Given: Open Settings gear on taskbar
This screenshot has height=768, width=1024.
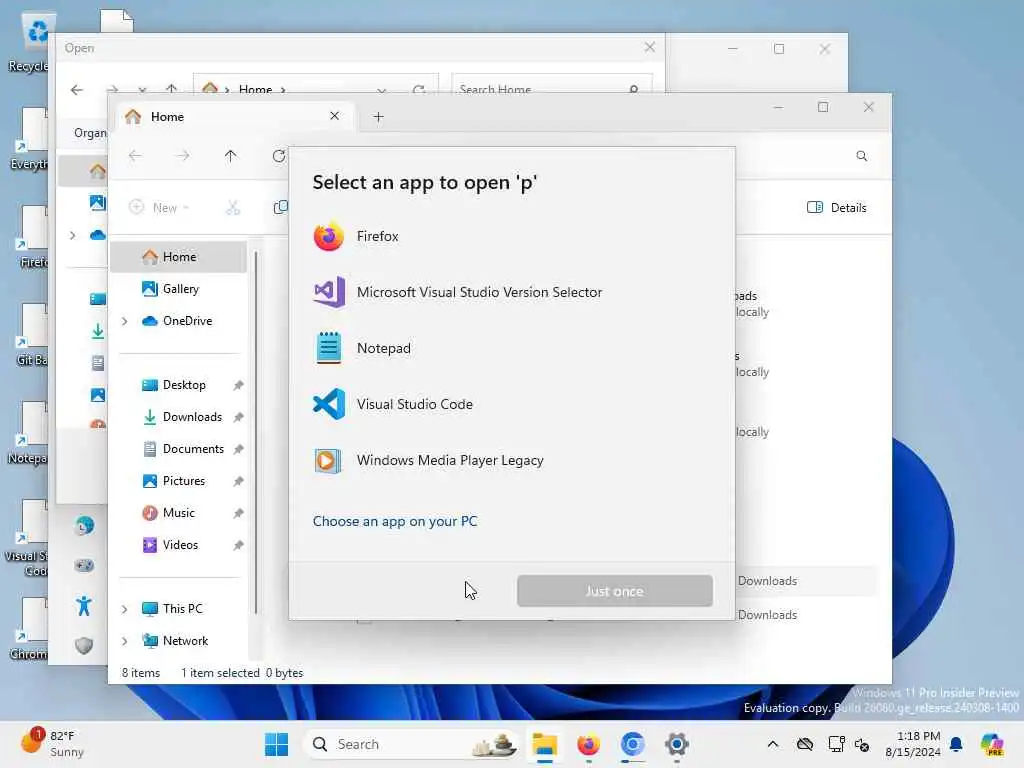Looking at the screenshot, I should [677, 744].
